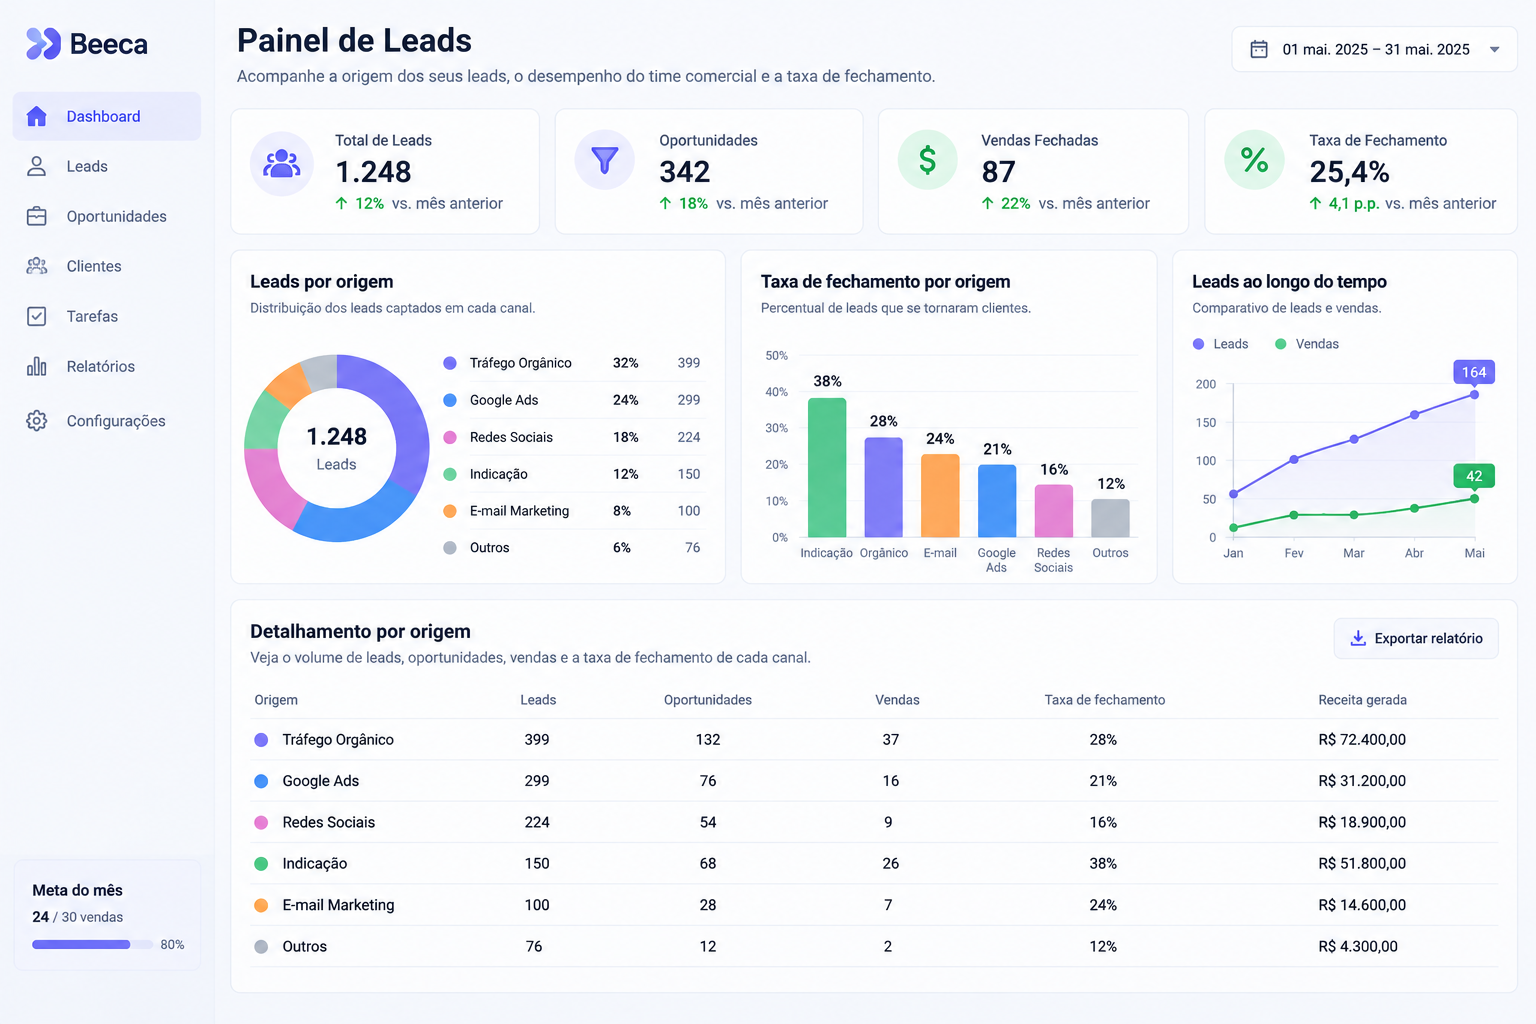Toggle Leads series in line chart legend
Viewport: 1536px width, 1024px height.
point(1221,344)
